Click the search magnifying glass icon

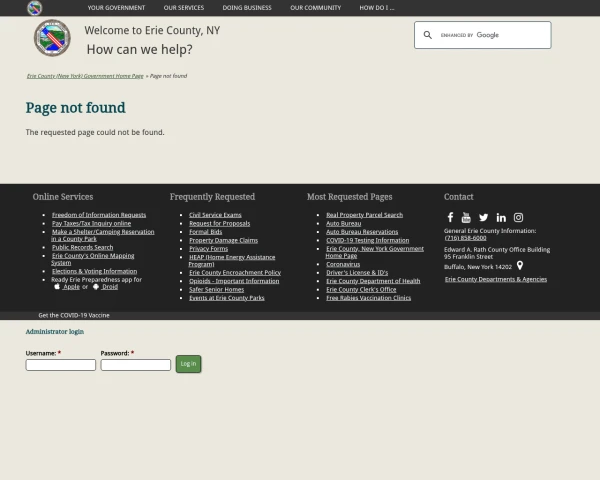(428, 35)
